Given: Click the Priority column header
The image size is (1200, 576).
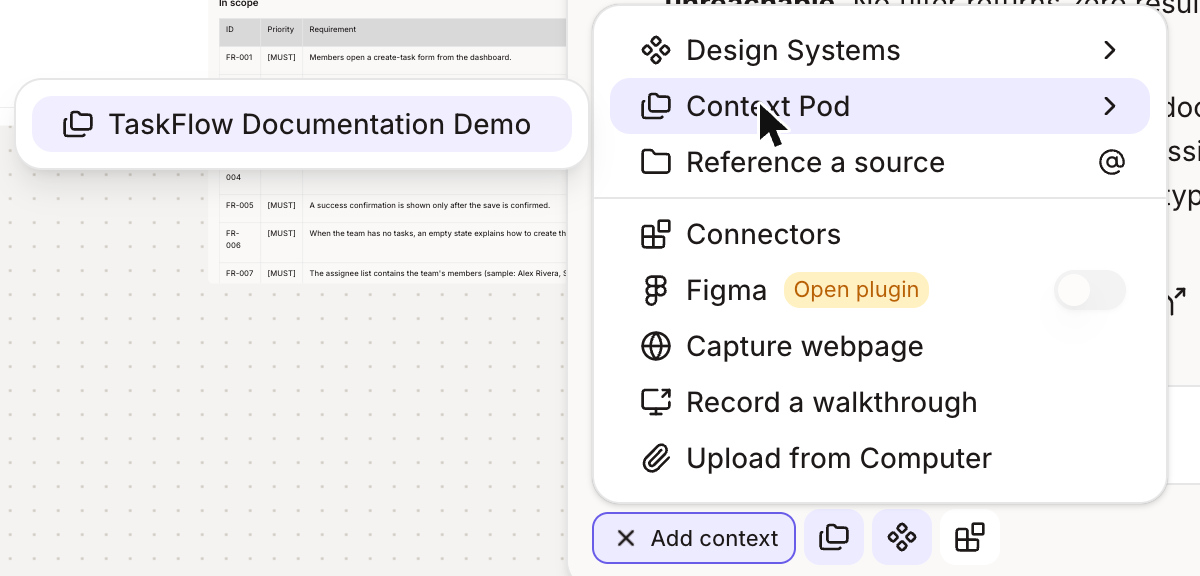Looking at the screenshot, I should (x=281, y=30).
